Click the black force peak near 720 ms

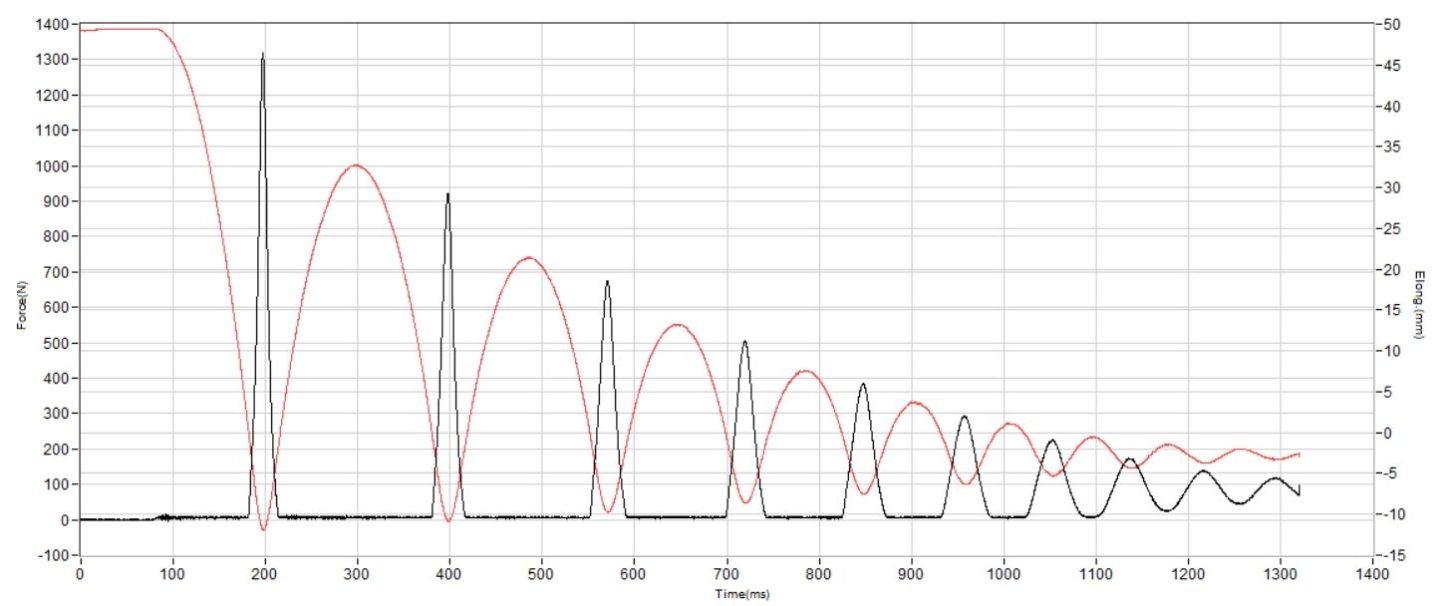point(745,343)
